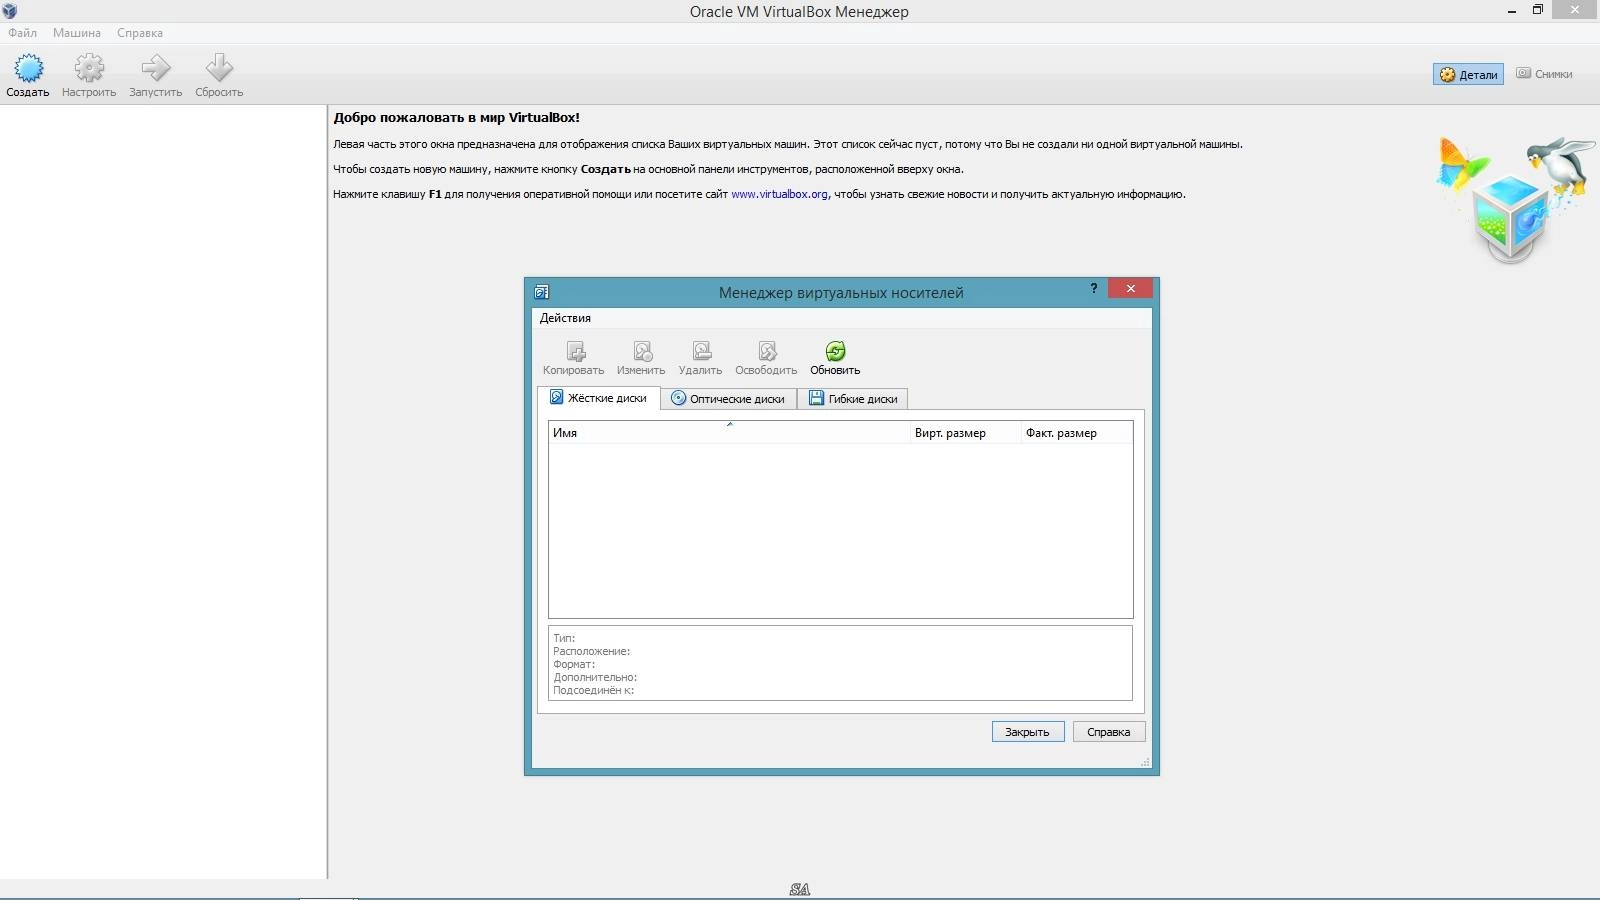Sort by Вирт. размер column header
This screenshot has width=1600, height=900.
(965, 433)
